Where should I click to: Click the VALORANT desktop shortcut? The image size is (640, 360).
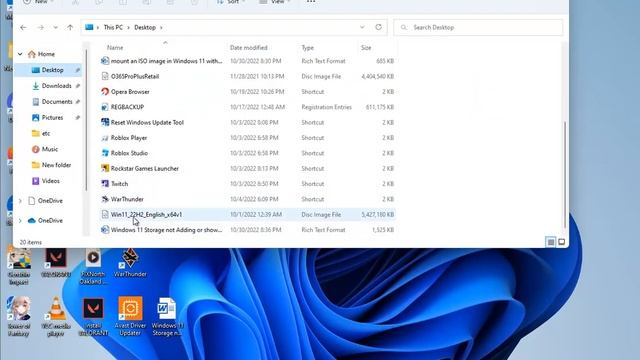click(x=56, y=263)
